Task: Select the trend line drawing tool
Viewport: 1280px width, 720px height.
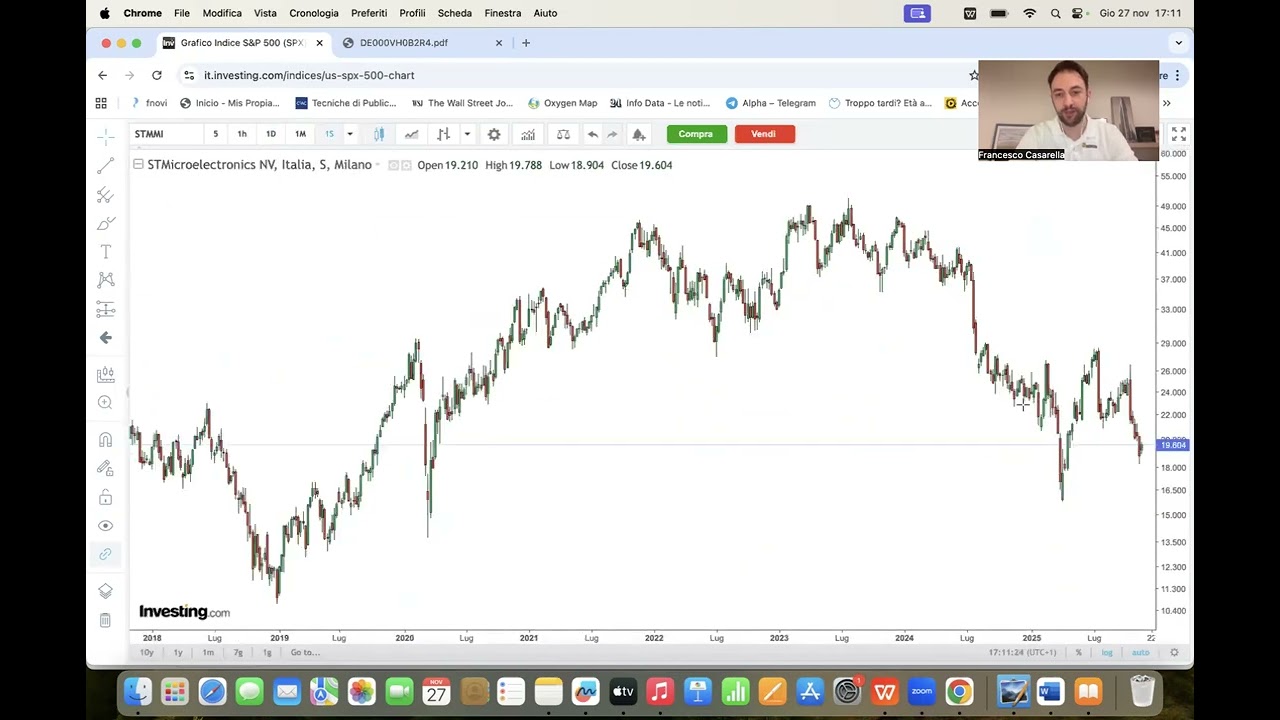Action: click(105, 166)
